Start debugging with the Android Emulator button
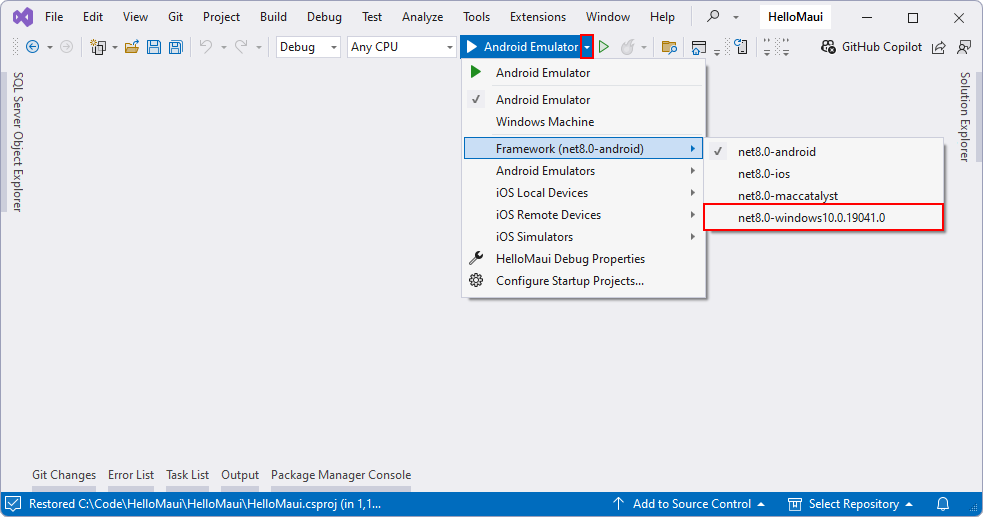The height and width of the screenshot is (517, 983). point(521,47)
